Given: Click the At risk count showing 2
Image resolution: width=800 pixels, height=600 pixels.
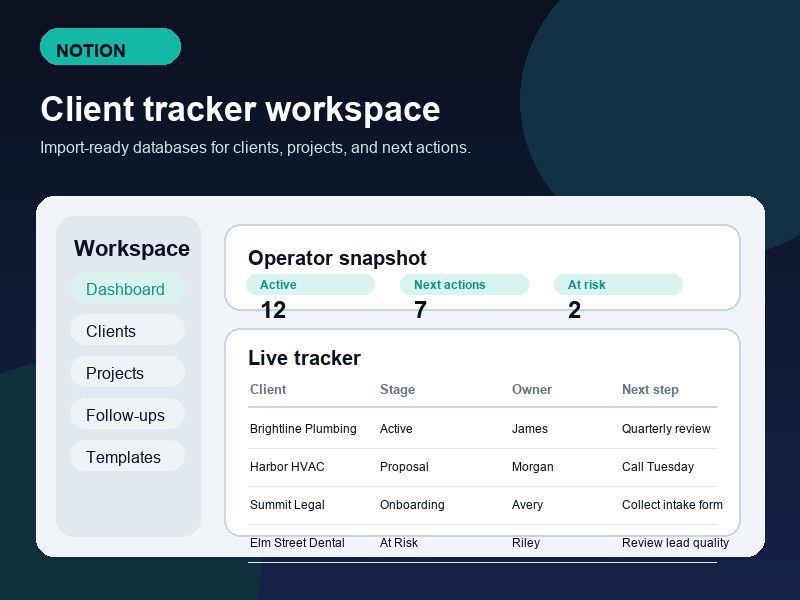Looking at the screenshot, I should click(x=575, y=310).
